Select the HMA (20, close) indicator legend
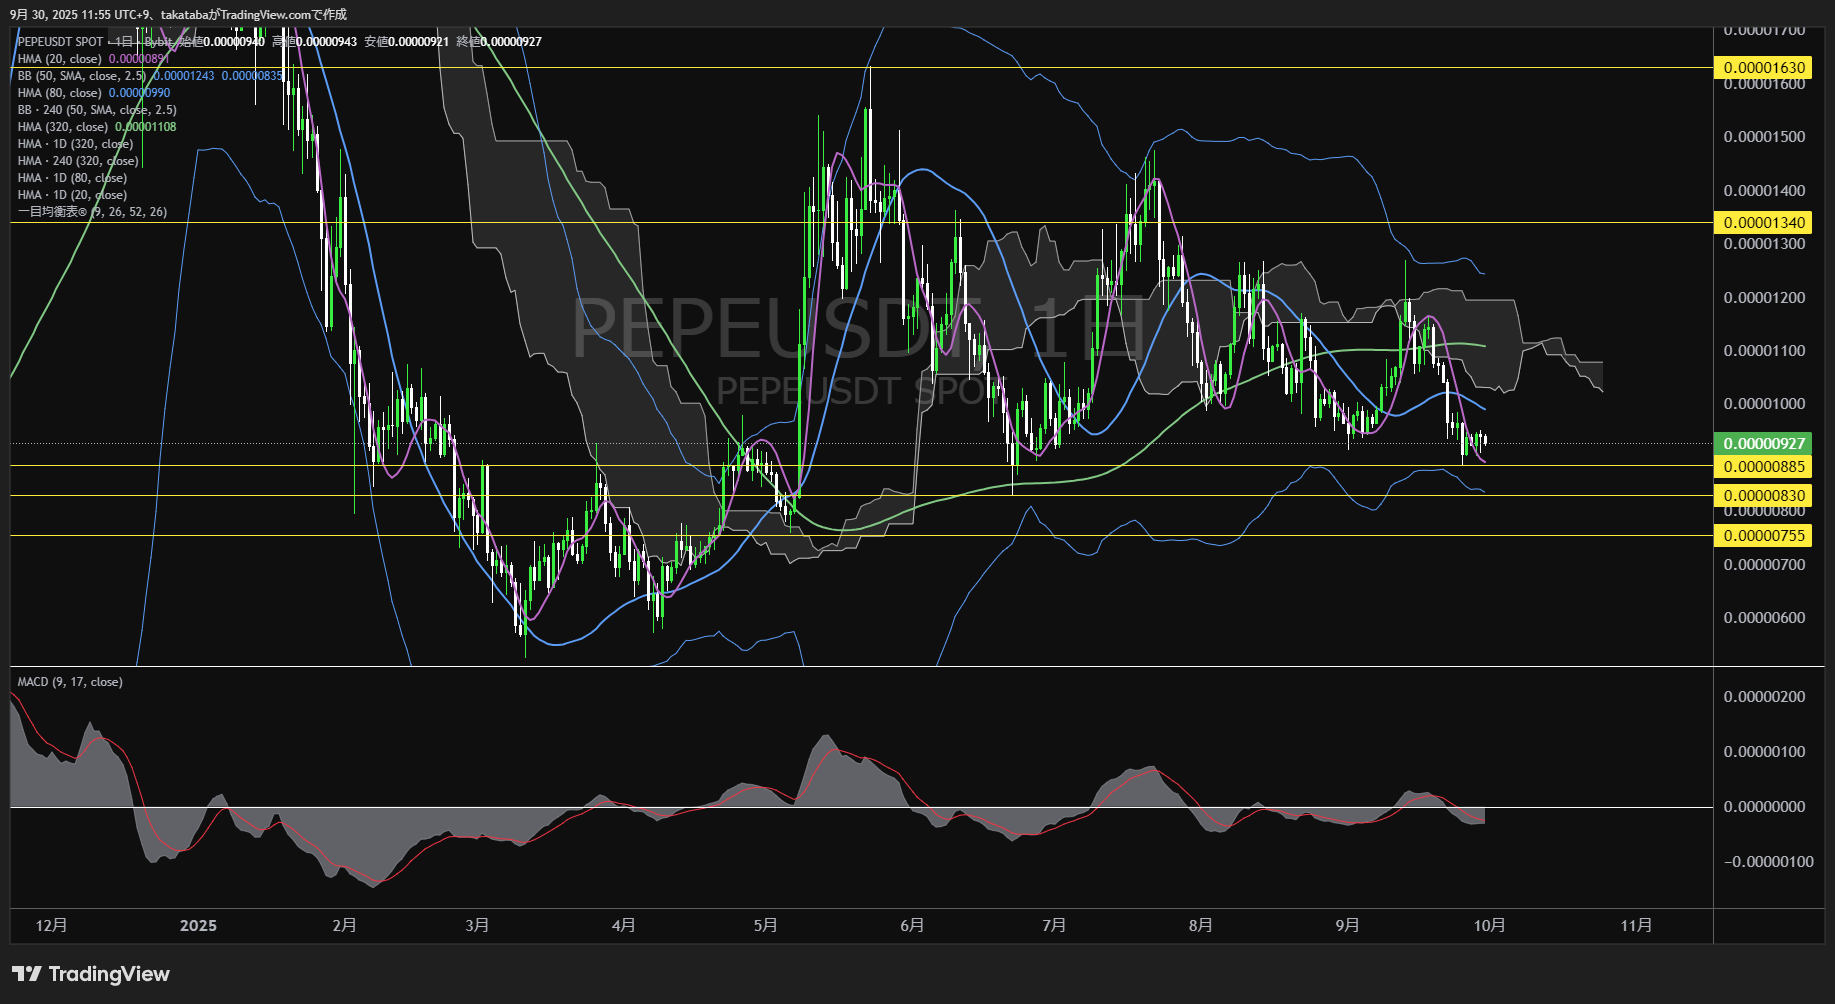 59,59
